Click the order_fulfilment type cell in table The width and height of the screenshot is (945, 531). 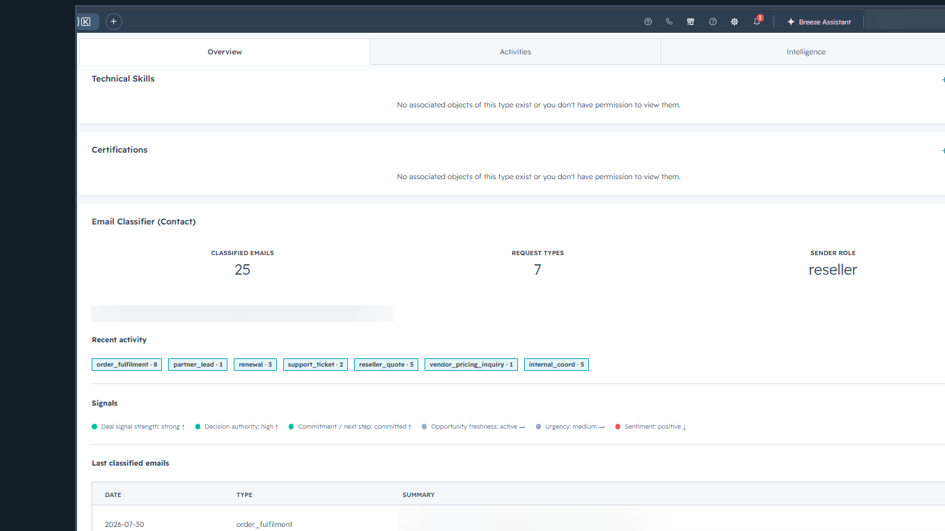coord(264,524)
